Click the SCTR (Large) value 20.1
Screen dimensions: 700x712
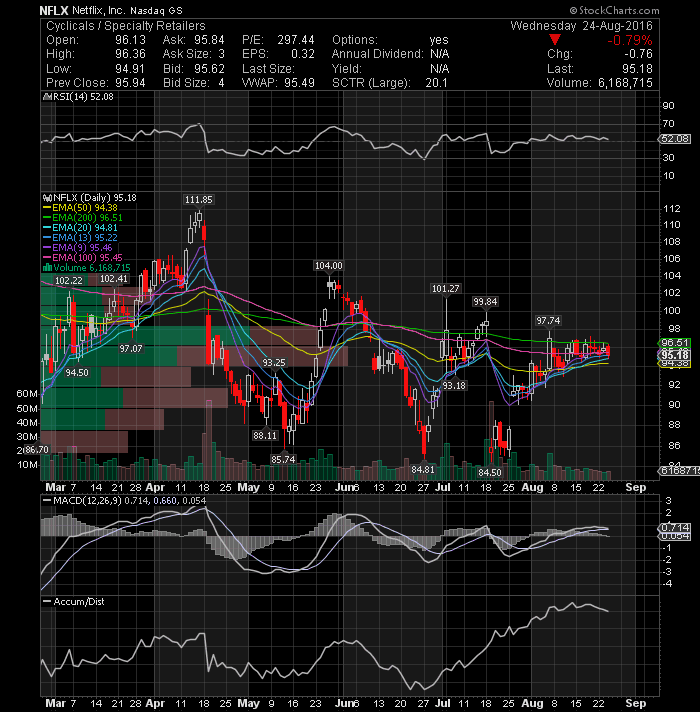point(436,83)
